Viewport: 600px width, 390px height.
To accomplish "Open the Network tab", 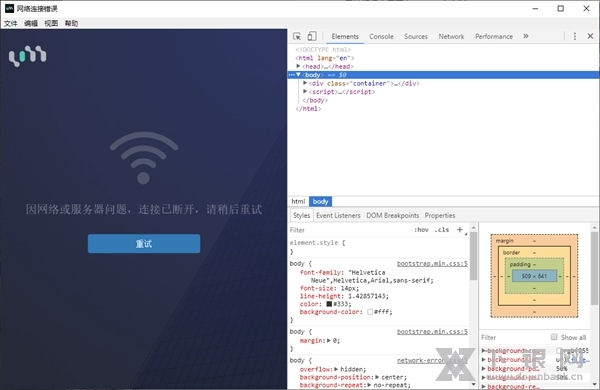I will coord(451,36).
